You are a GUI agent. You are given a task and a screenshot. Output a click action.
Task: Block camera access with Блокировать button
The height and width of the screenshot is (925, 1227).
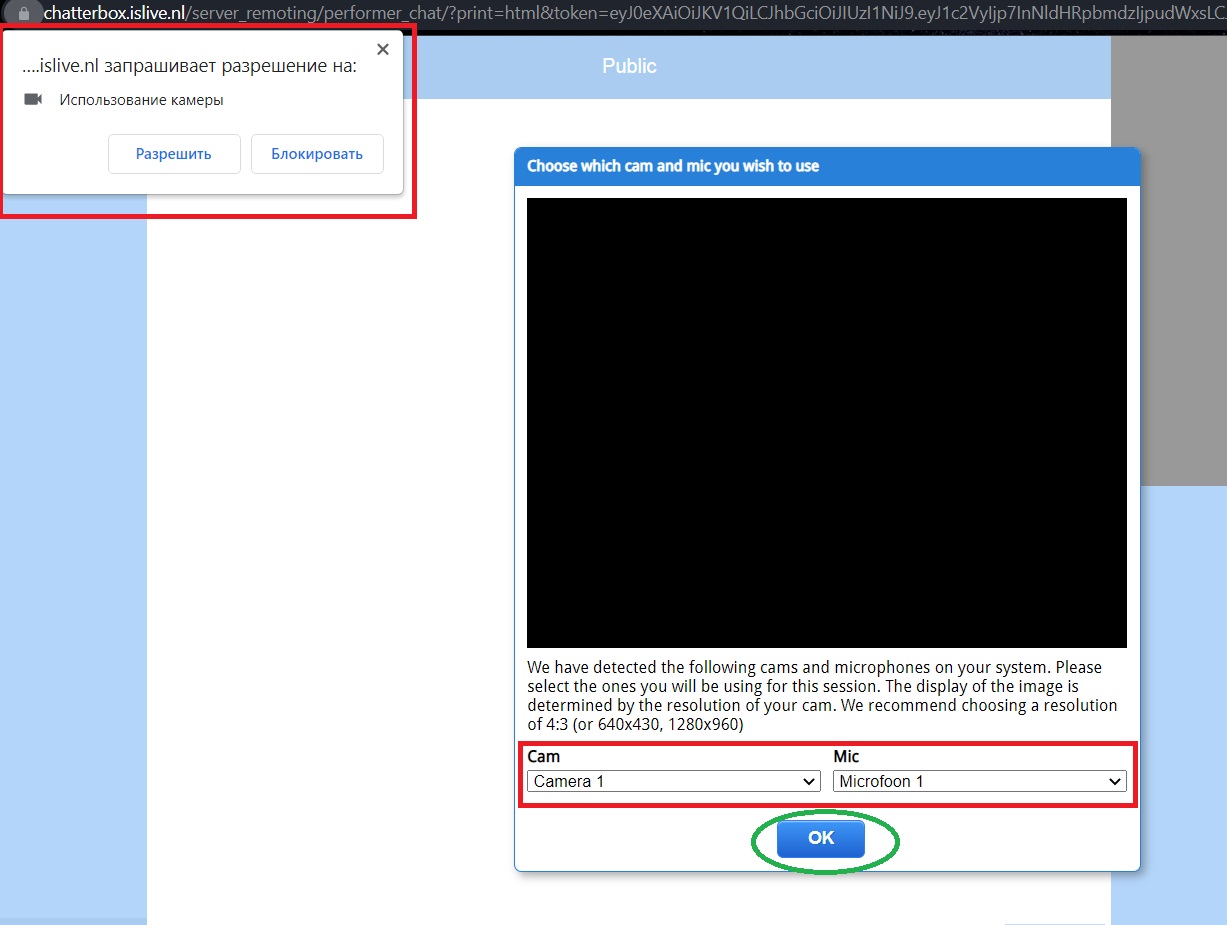(317, 154)
